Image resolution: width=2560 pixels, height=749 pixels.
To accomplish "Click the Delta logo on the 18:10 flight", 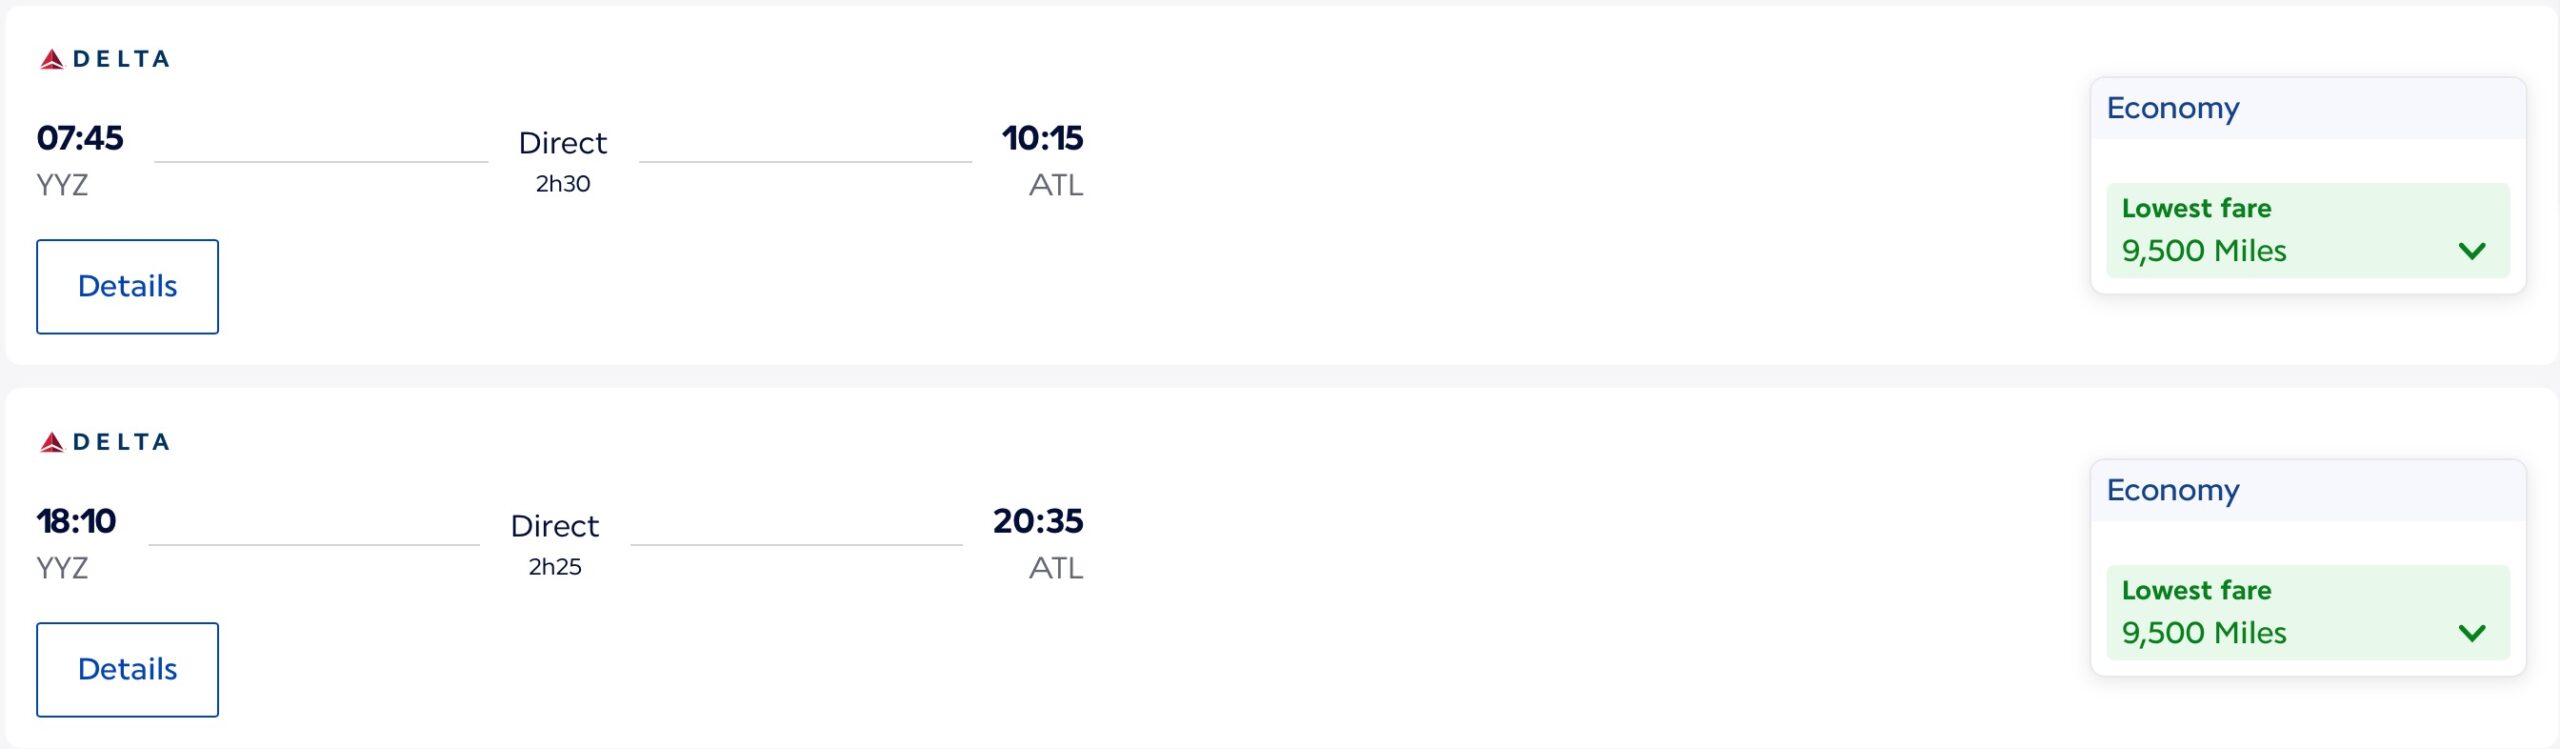I will tap(104, 442).
